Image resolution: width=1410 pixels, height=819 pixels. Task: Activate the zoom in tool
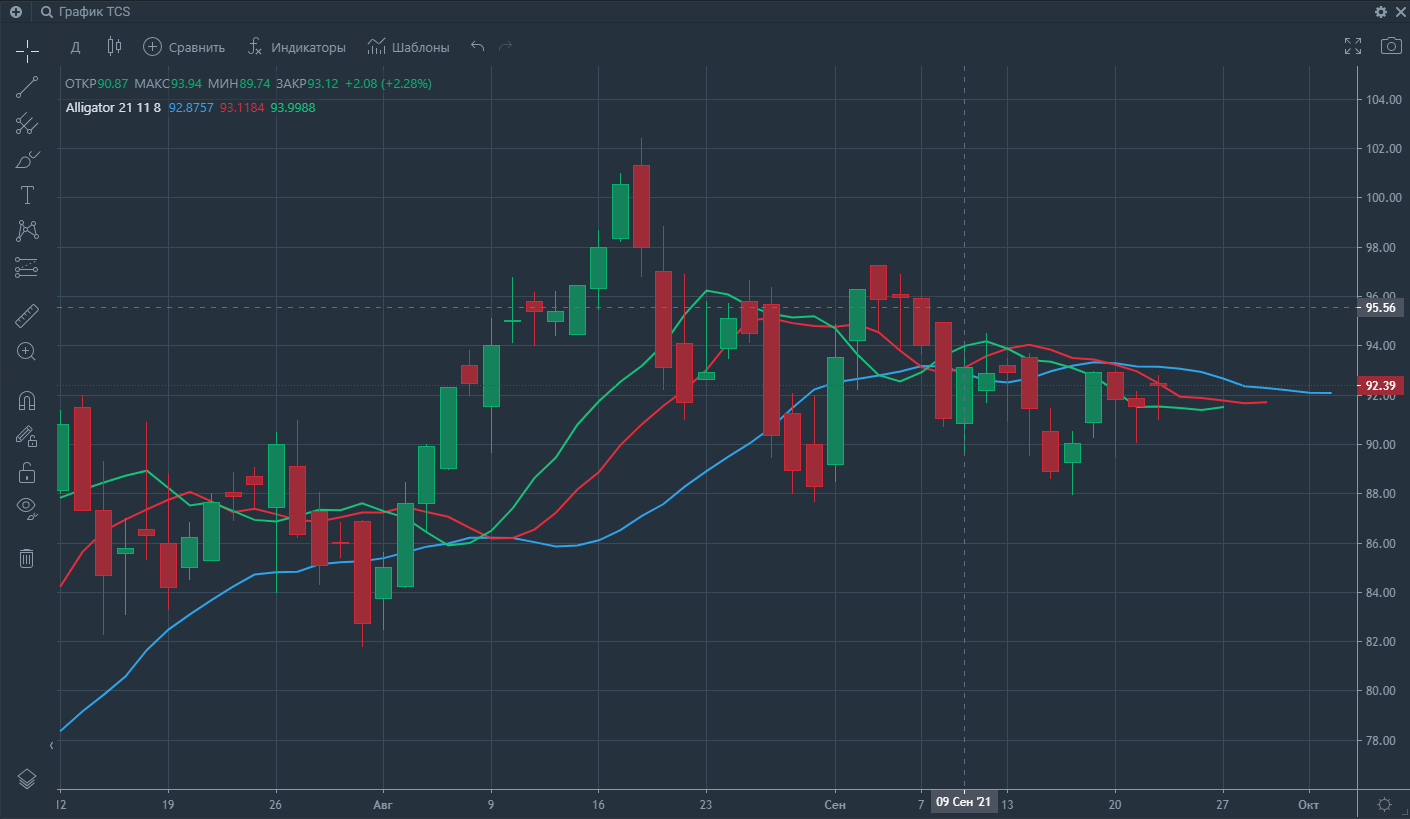[x=27, y=352]
